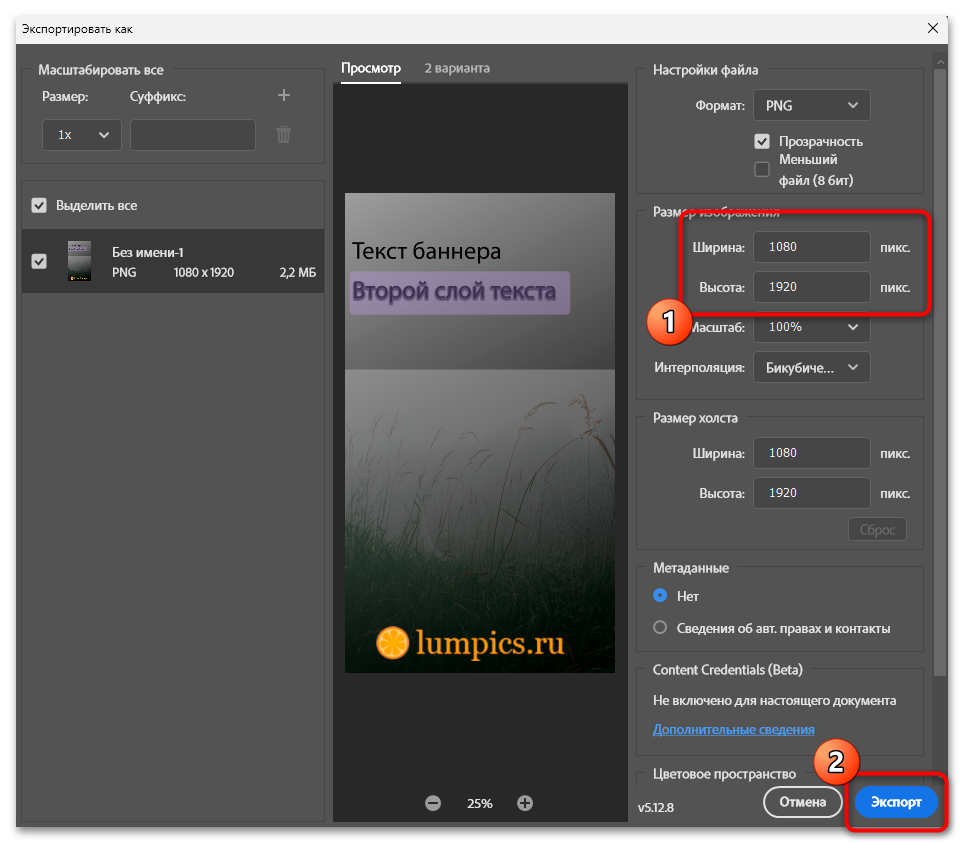Zoom in the preview with plus icon

pyautogui.click(x=525, y=803)
